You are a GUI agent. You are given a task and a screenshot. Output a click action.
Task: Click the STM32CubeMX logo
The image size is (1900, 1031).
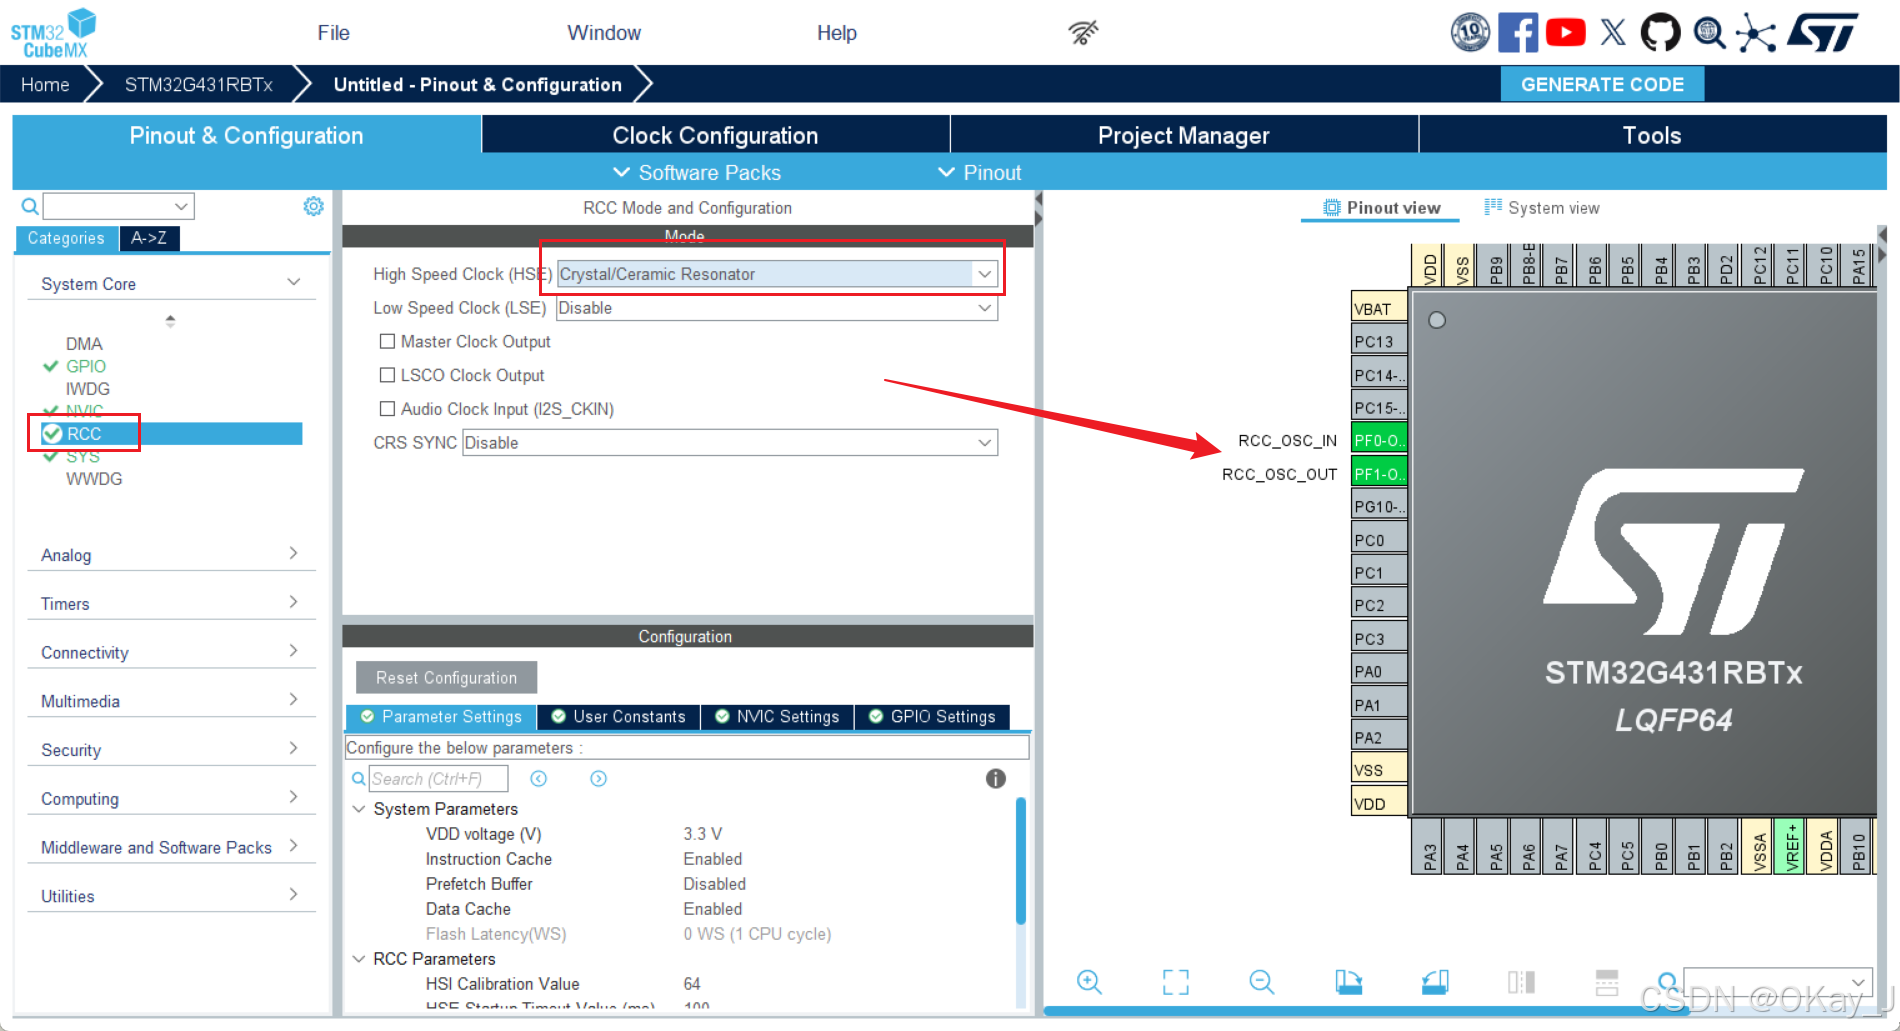(53, 33)
